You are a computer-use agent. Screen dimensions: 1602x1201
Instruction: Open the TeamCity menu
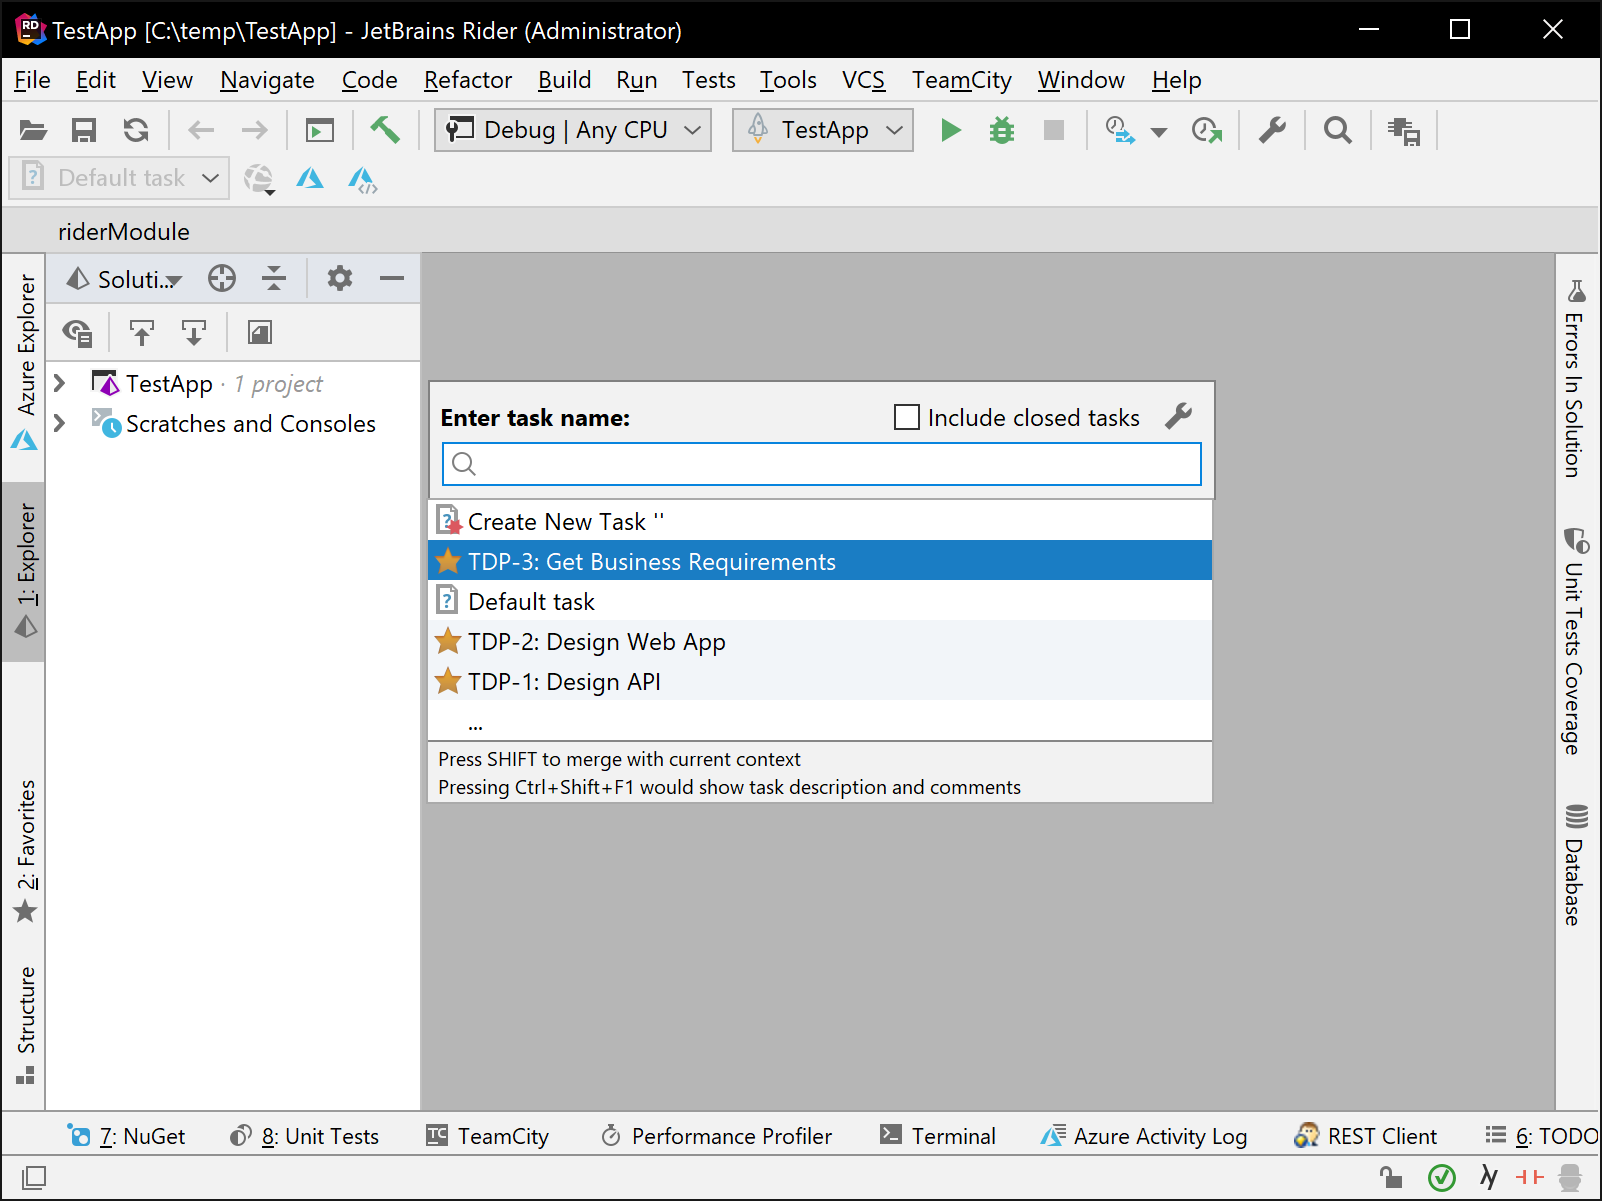pyautogui.click(x=961, y=80)
